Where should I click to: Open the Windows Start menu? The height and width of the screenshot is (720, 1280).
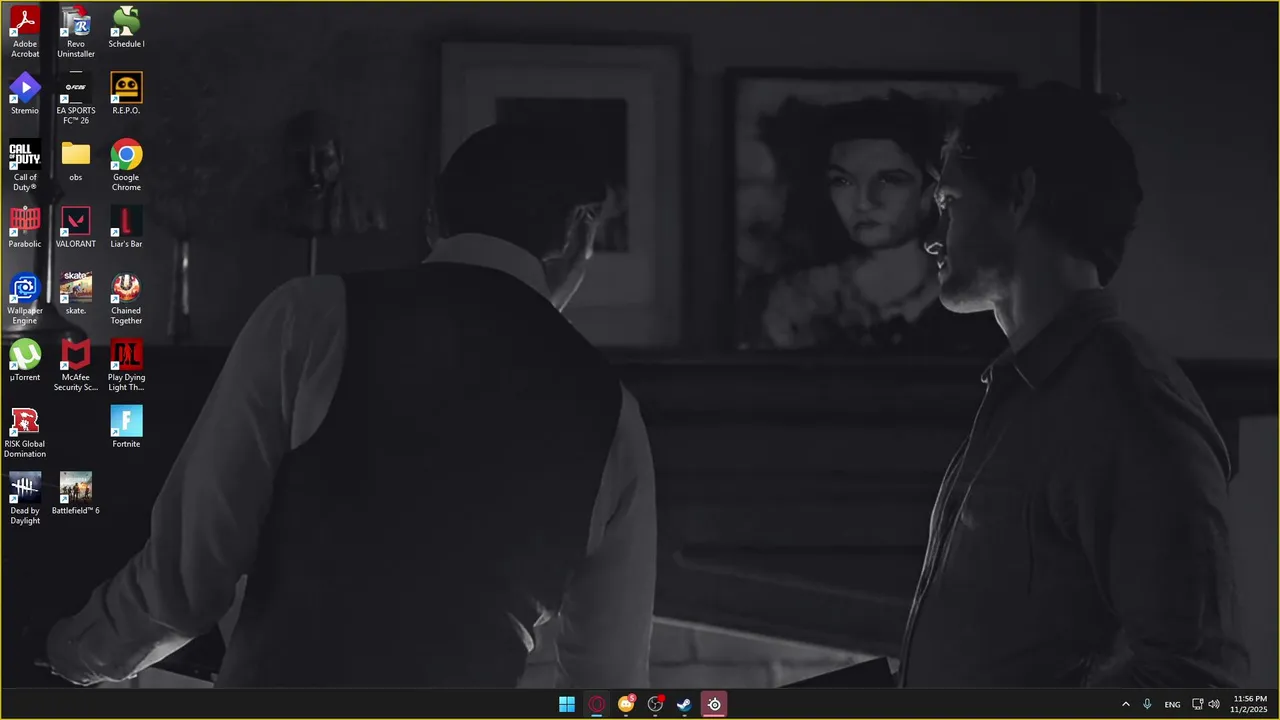567,704
